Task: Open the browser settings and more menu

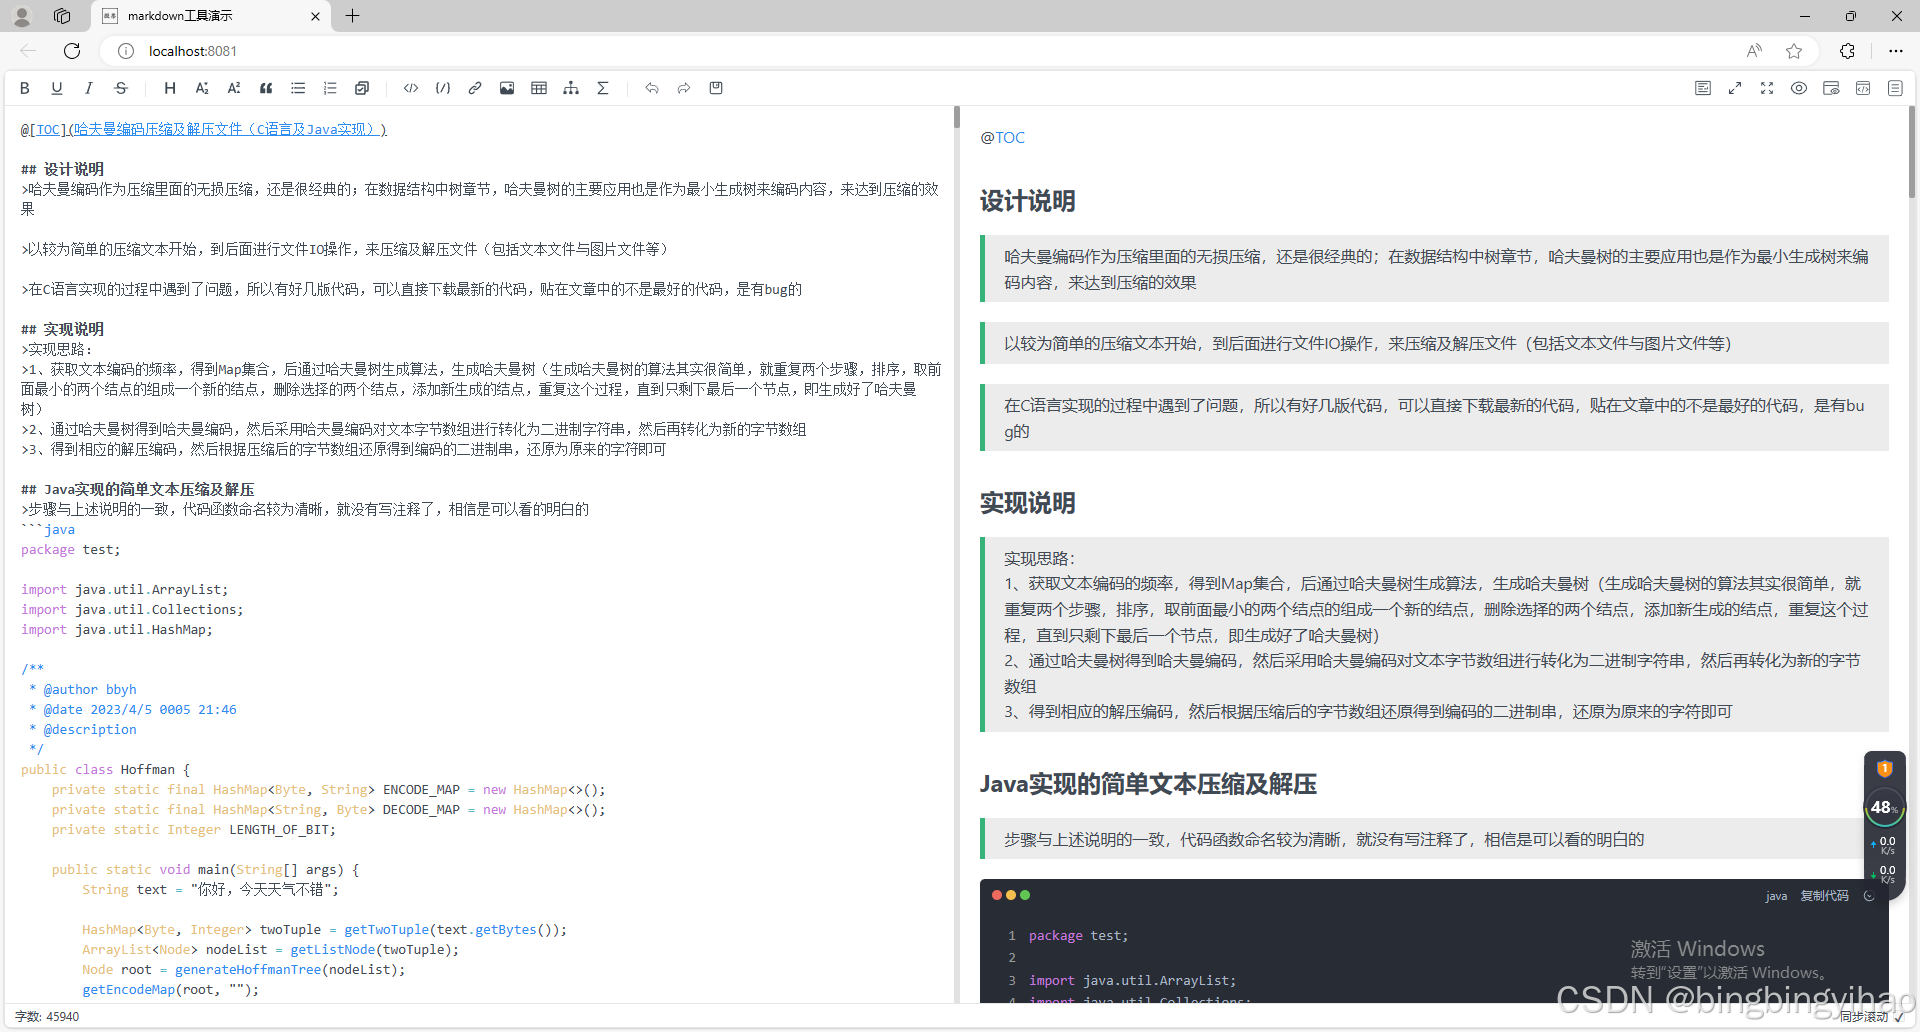Action: click(x=1896, y=51)
